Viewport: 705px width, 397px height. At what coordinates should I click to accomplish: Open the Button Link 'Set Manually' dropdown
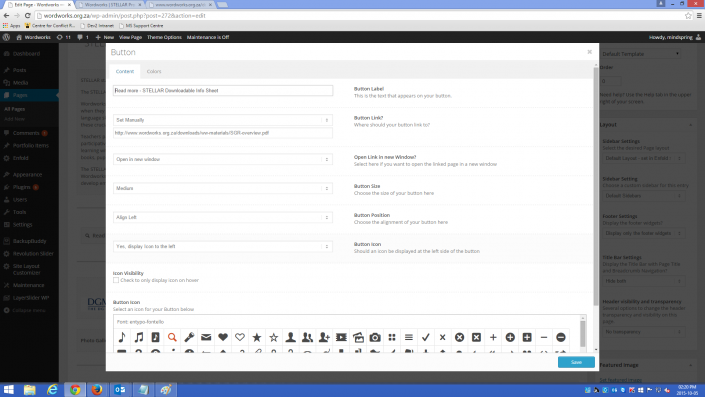(x=223, y=120)
